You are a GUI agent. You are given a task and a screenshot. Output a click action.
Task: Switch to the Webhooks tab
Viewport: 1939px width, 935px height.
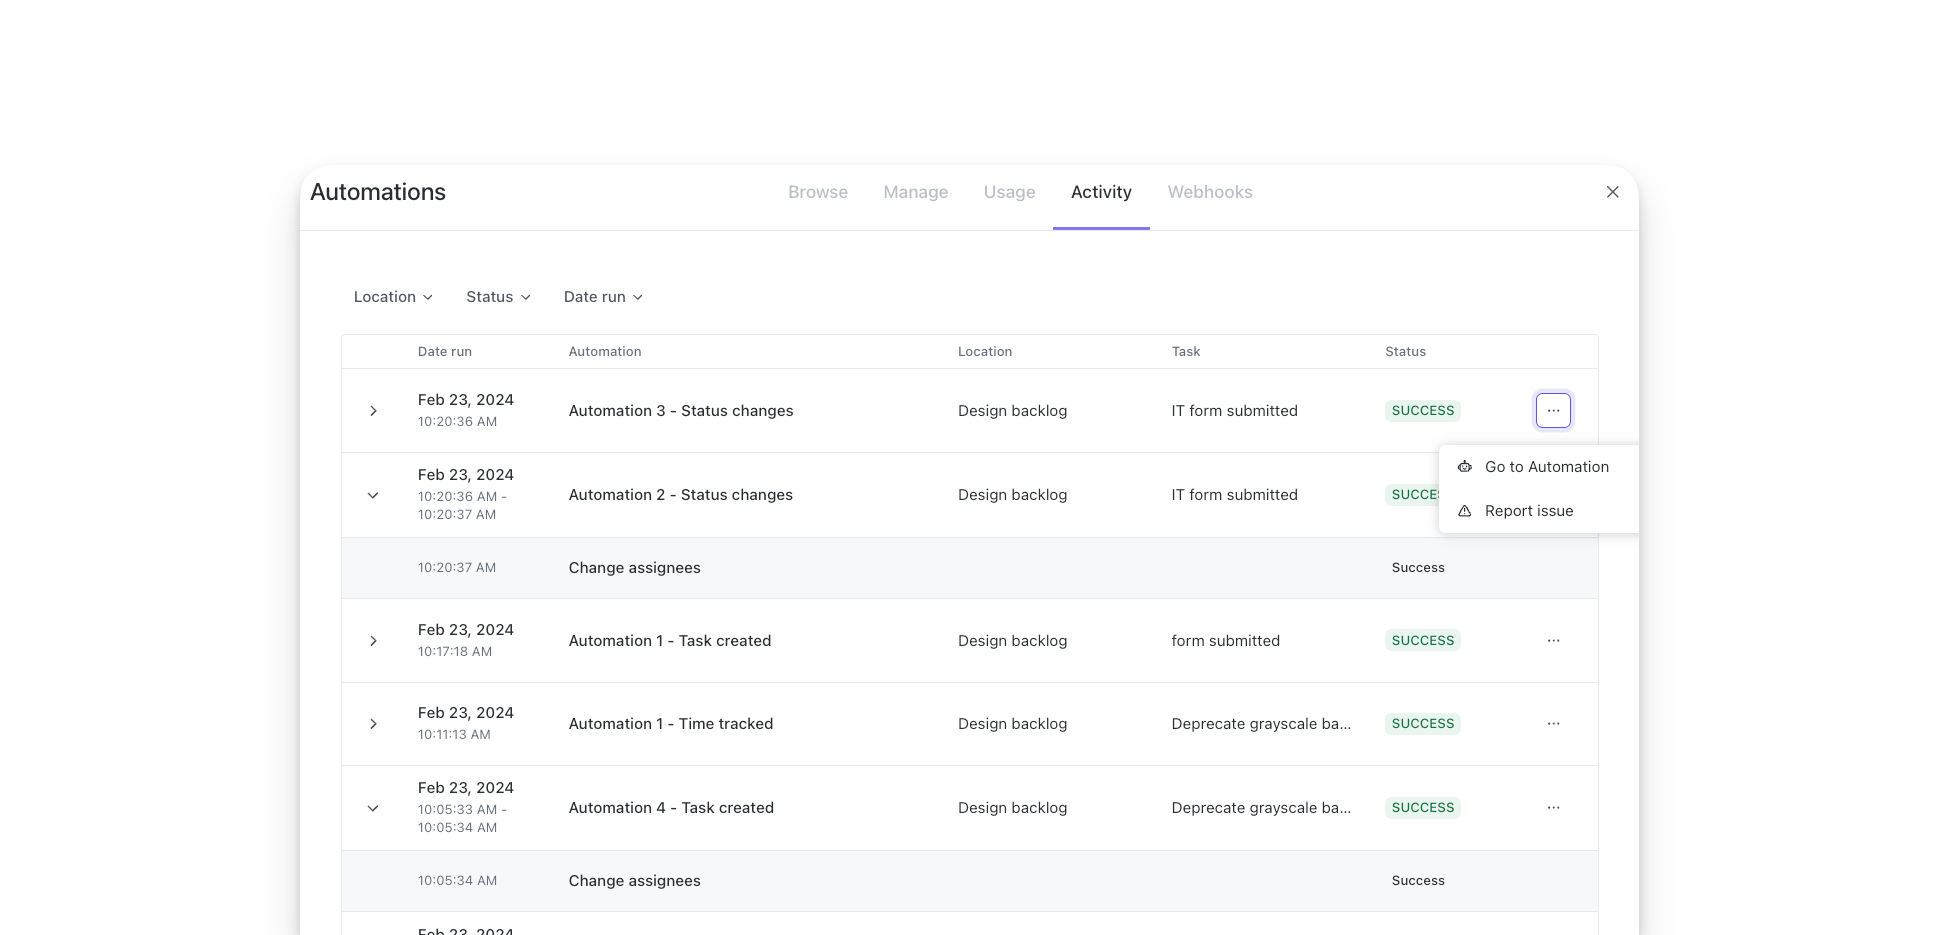click(1209, 191)
